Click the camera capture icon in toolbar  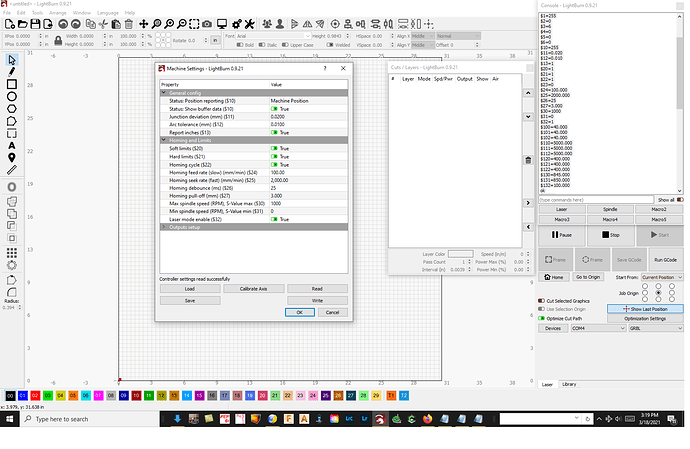pos(207,24)
